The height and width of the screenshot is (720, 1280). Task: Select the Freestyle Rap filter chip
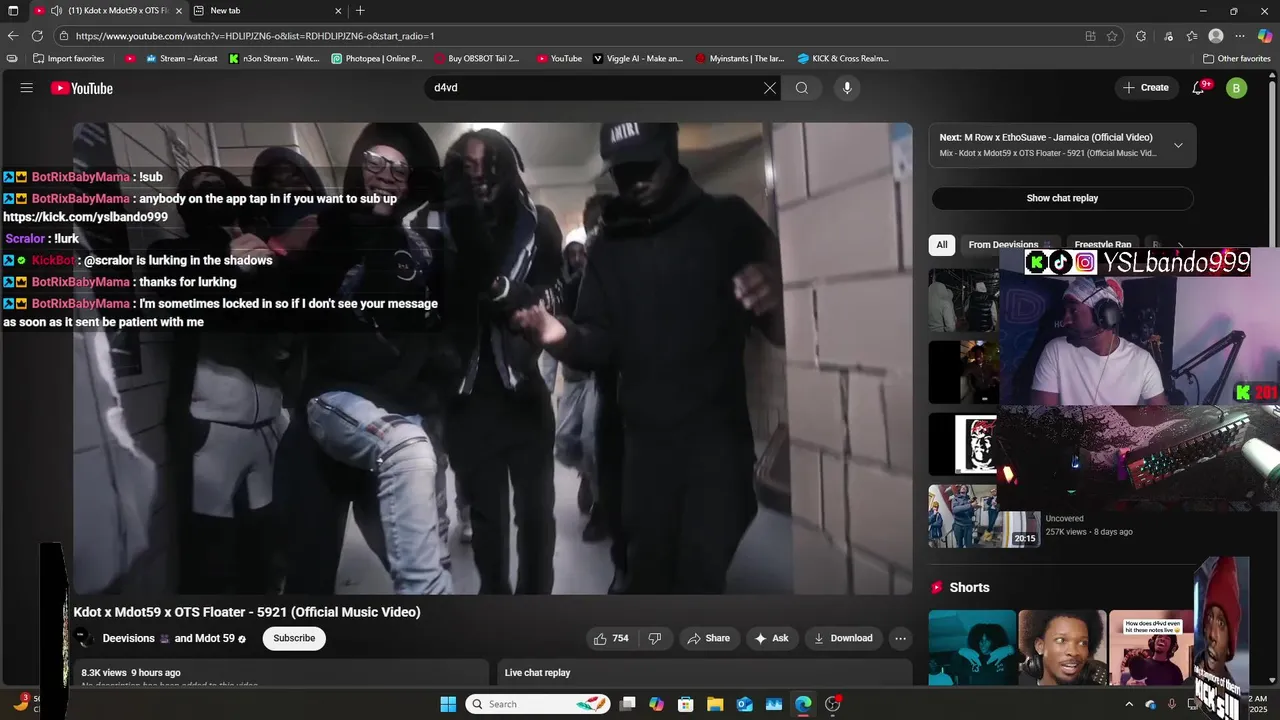(1103, 244)
